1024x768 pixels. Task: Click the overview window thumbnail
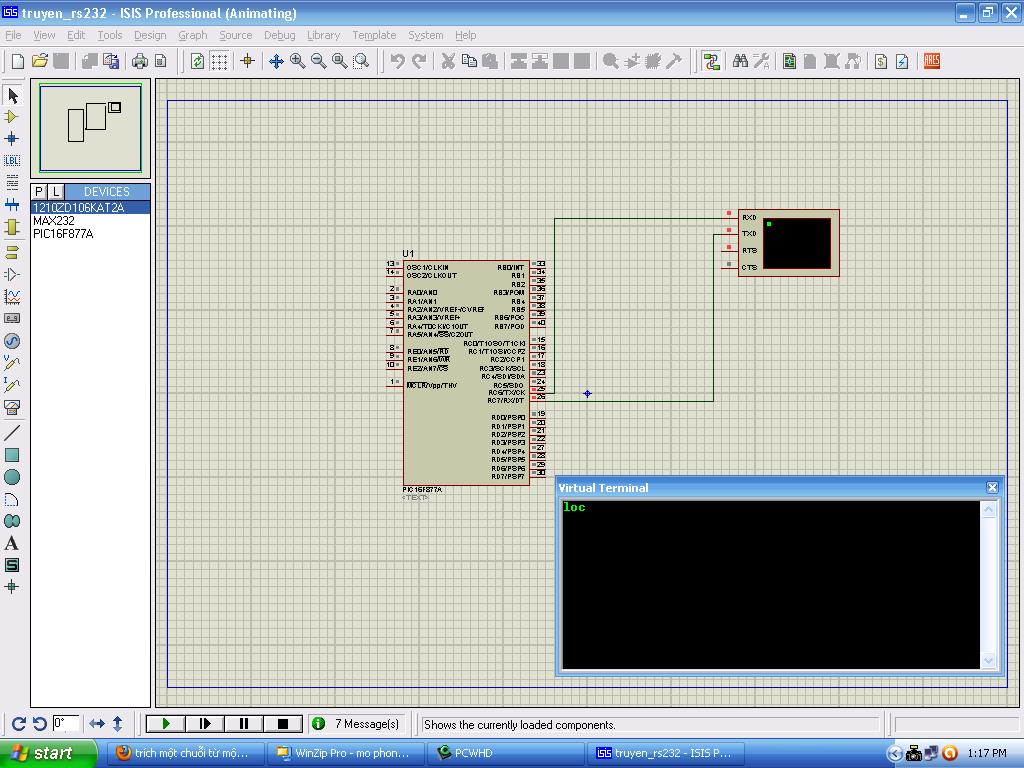click(x=90, y=127)
